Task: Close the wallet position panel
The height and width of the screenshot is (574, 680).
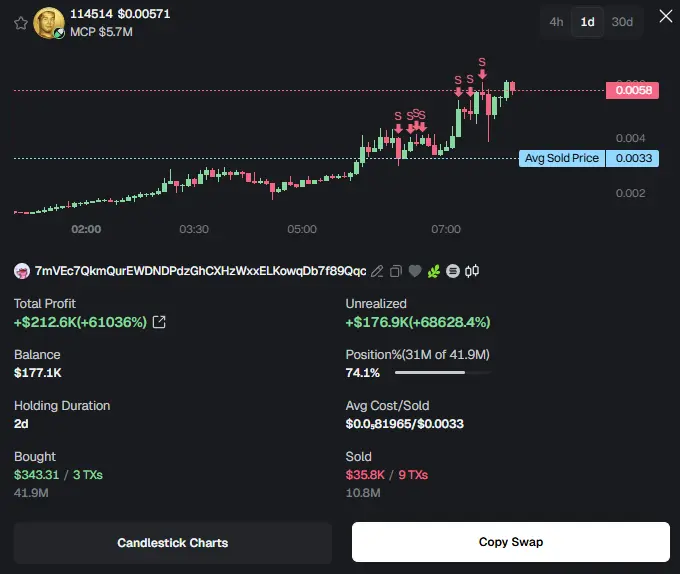Action: (x=666, y=16)
